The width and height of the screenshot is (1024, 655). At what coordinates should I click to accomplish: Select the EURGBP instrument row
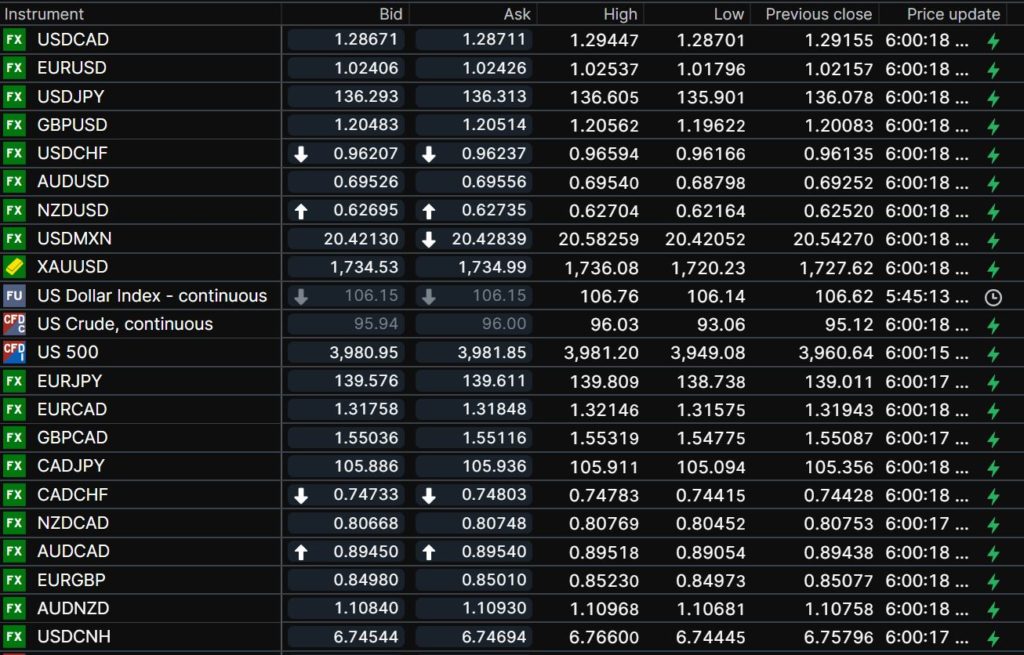click(71, 580)
